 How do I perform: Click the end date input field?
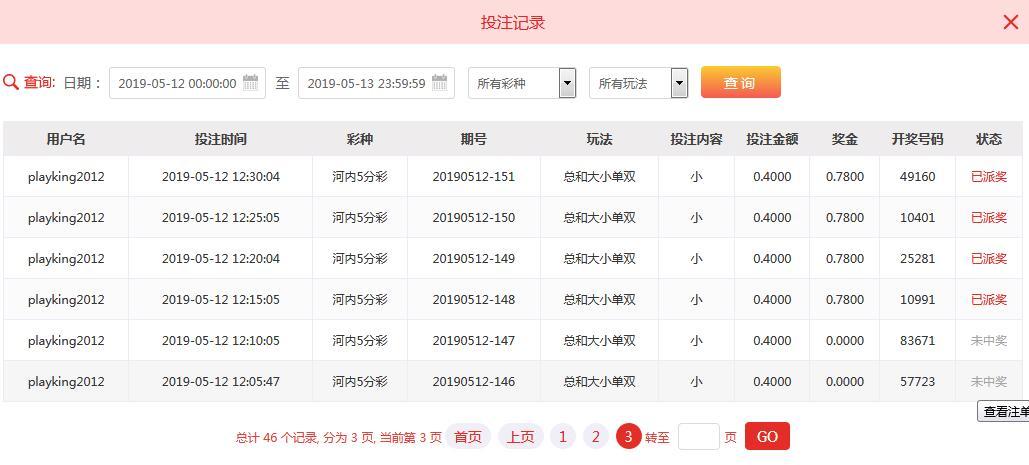click(366, 83)
